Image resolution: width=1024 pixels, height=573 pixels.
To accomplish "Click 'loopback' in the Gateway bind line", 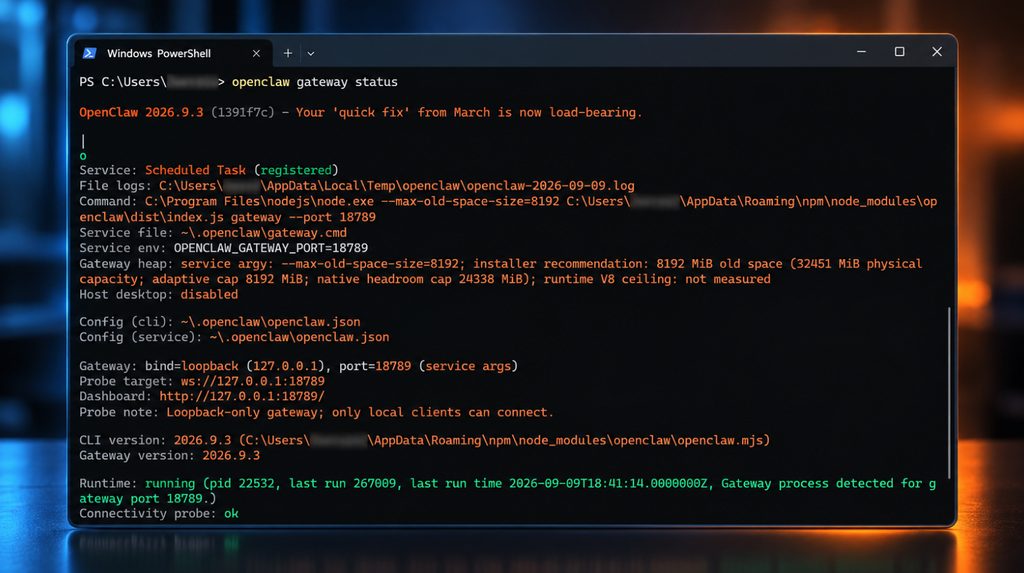I will tap(210, 366).
